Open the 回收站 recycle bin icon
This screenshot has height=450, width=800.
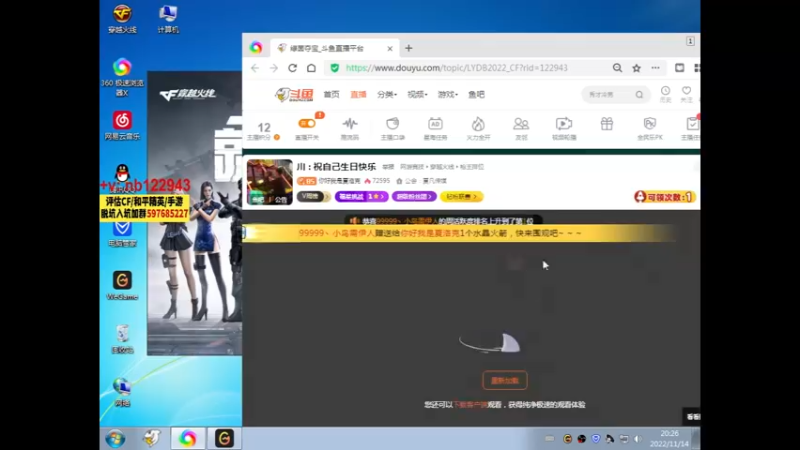pos(122,339)
